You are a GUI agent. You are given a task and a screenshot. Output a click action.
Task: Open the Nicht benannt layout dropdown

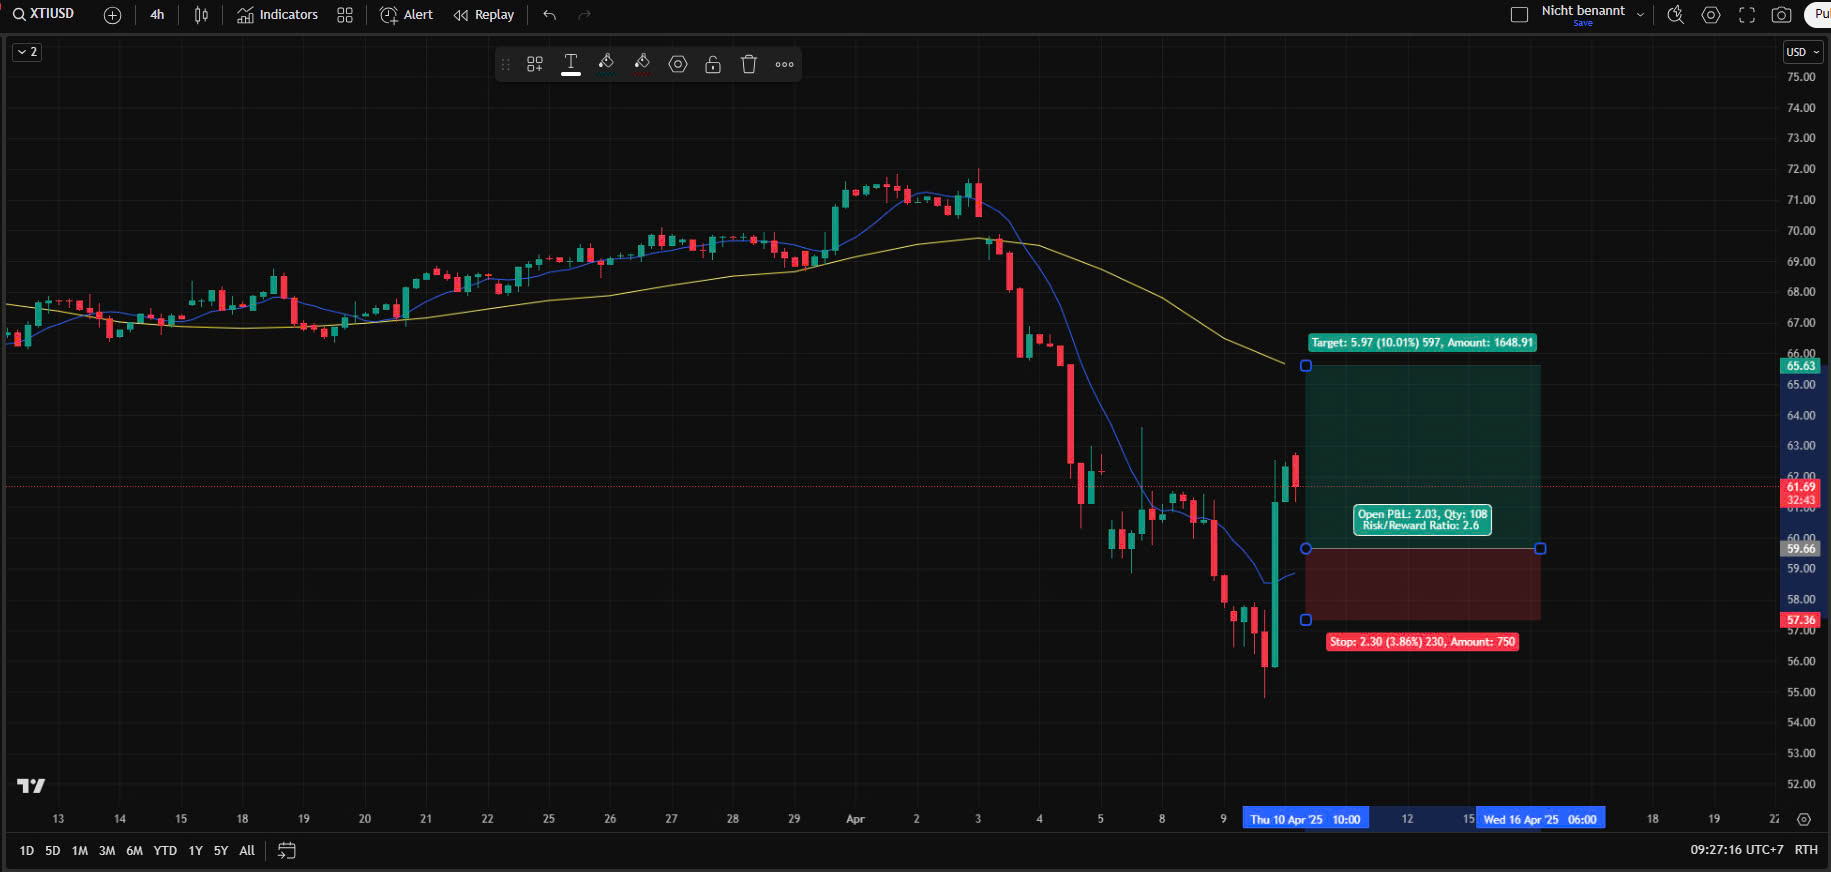click(1640, 15)
